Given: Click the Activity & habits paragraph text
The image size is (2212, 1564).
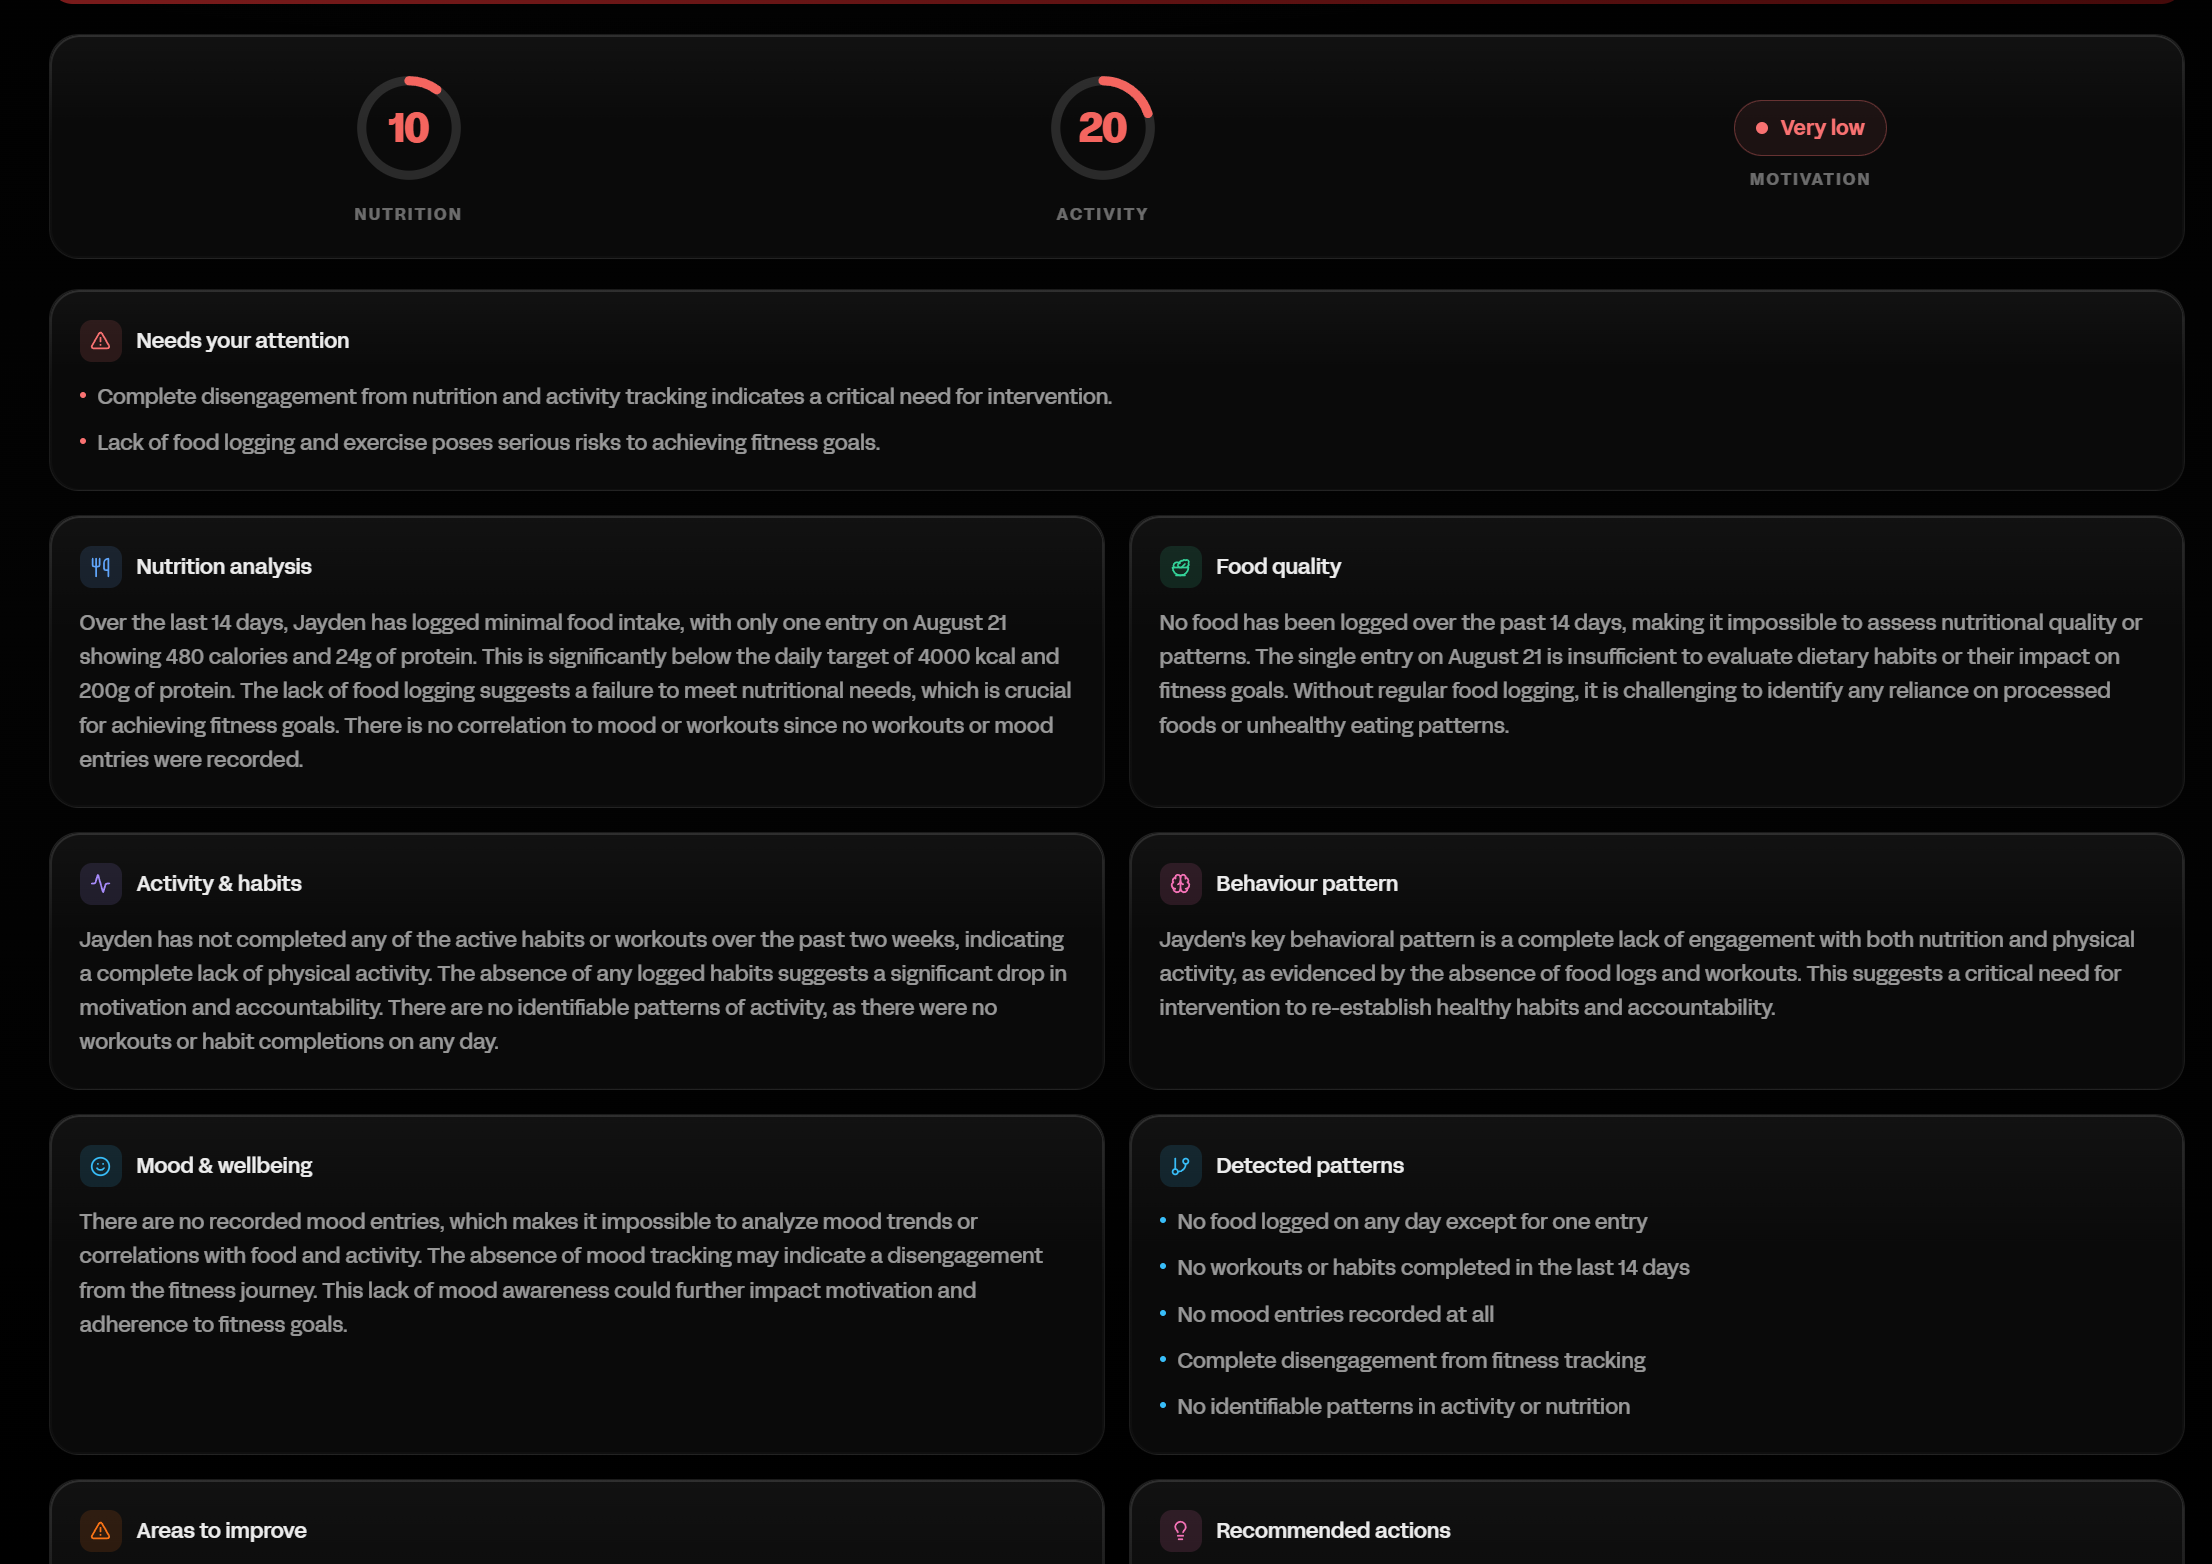Looking at the screenshot, I should pos(574,991).
